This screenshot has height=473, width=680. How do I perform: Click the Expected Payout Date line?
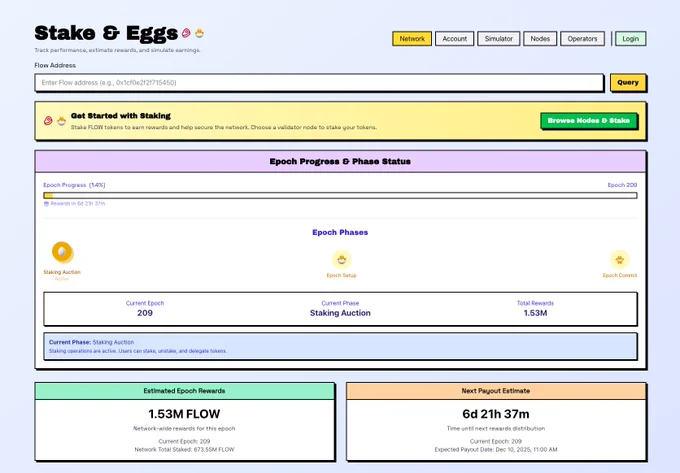(496, 450)
